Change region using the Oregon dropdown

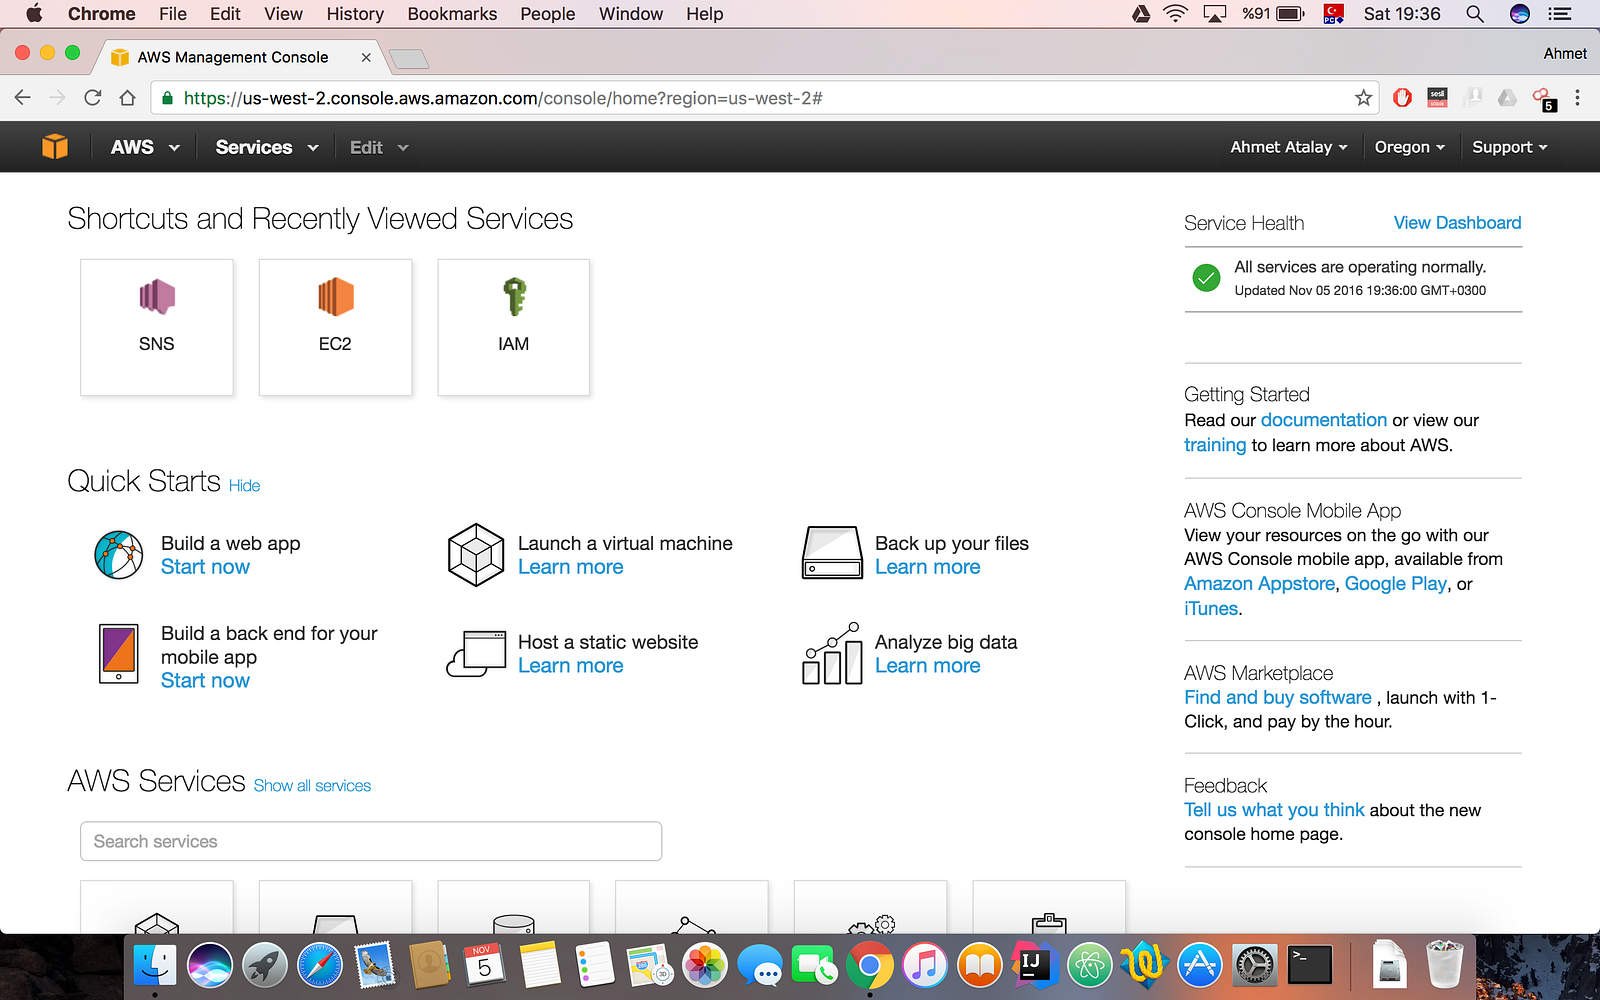pyautogui.click(x=1410, y=147)
